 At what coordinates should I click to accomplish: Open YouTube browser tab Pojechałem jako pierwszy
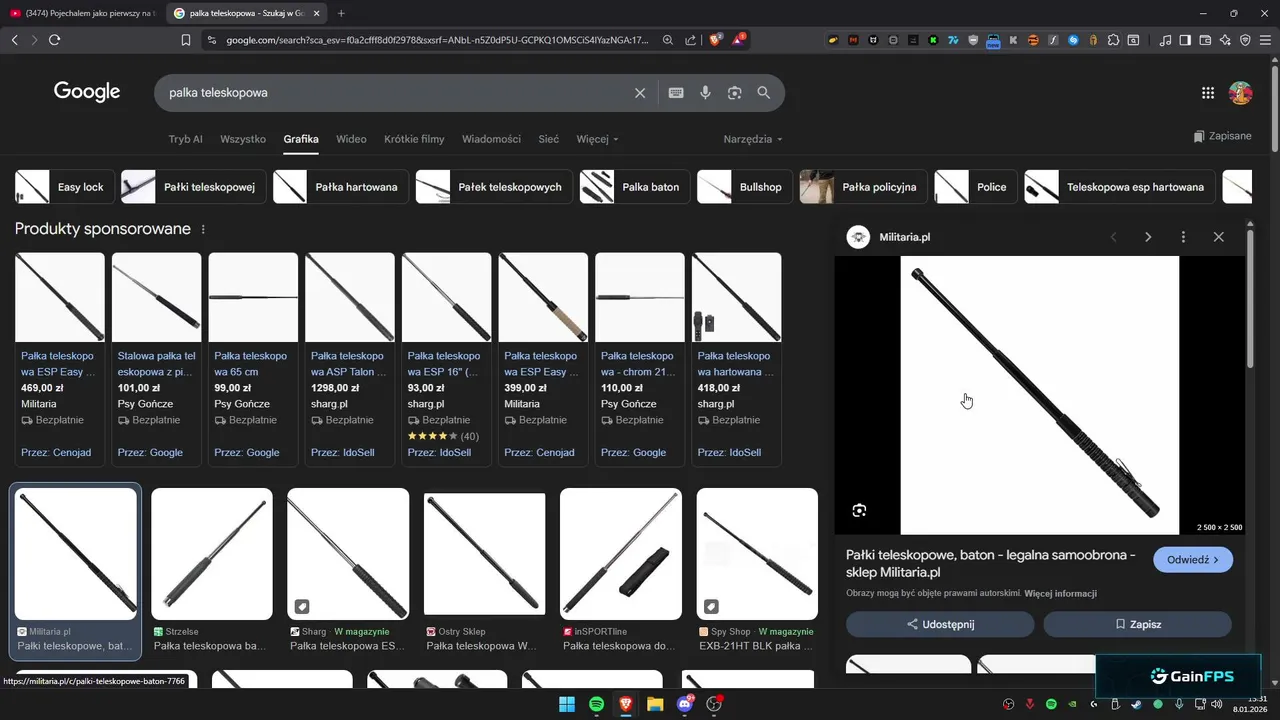click(82, 13)
